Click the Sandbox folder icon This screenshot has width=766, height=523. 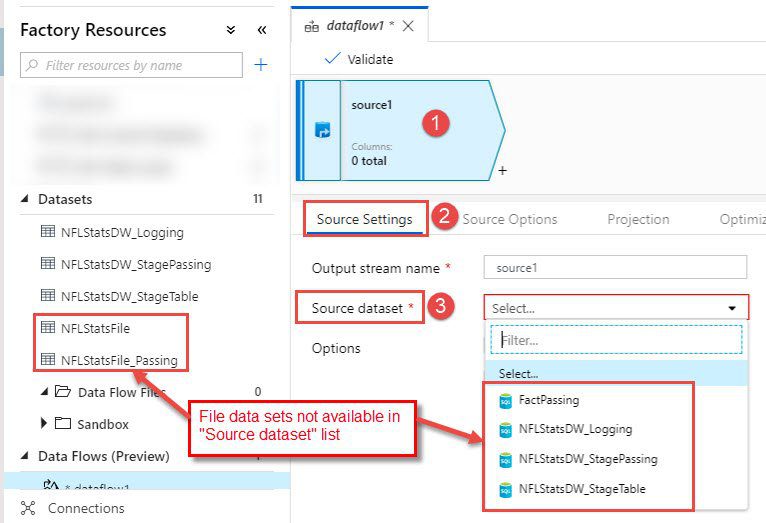click(63, 423)
